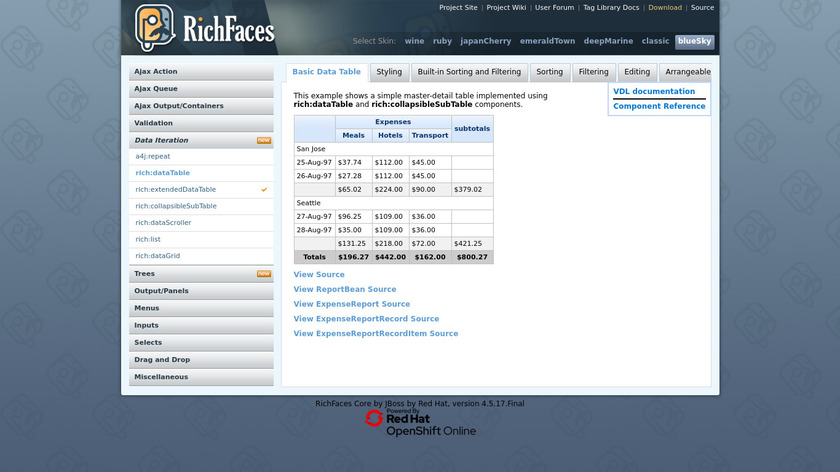
Task: Expand the Output/Panels section
Action: (201, 291)
